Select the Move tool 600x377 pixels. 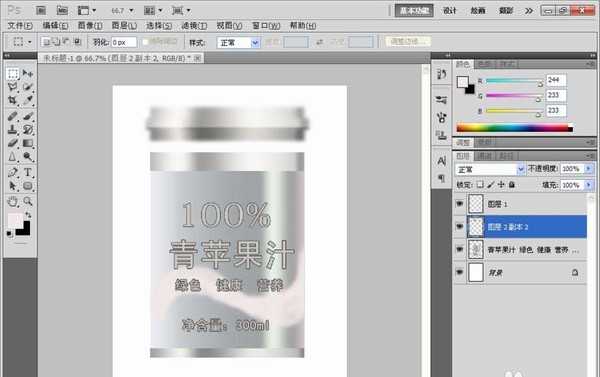[x=28, y=73]
